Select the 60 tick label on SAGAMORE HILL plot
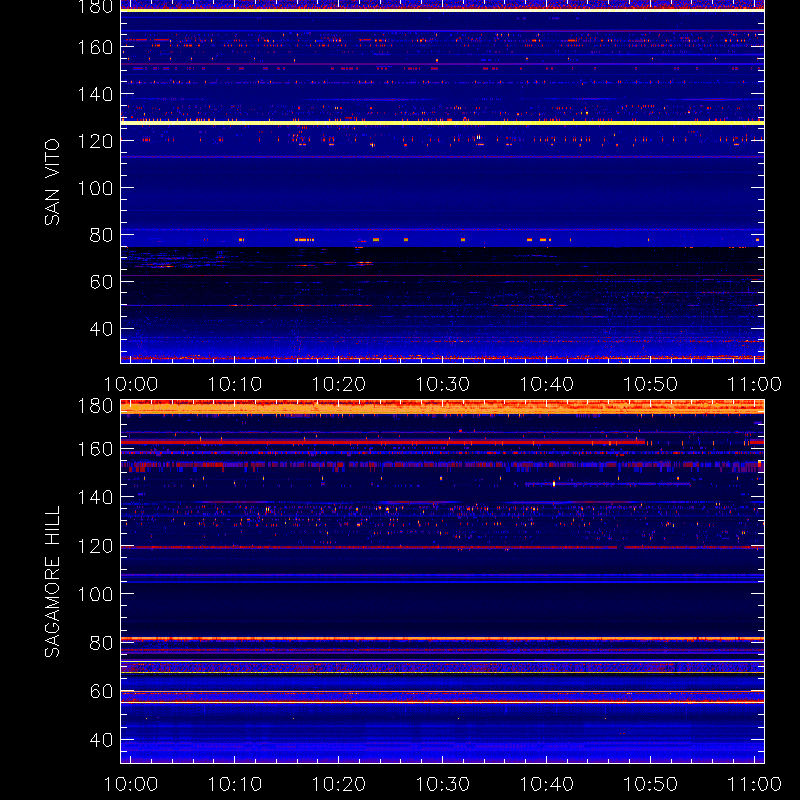The image size is (800, 800). (x=101, y=692)
